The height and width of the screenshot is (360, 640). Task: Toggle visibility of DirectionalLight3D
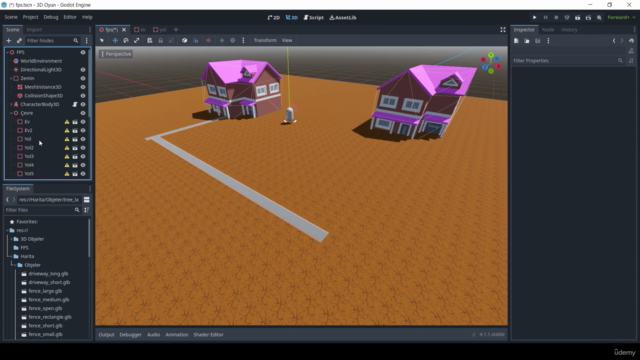(83, 70)
